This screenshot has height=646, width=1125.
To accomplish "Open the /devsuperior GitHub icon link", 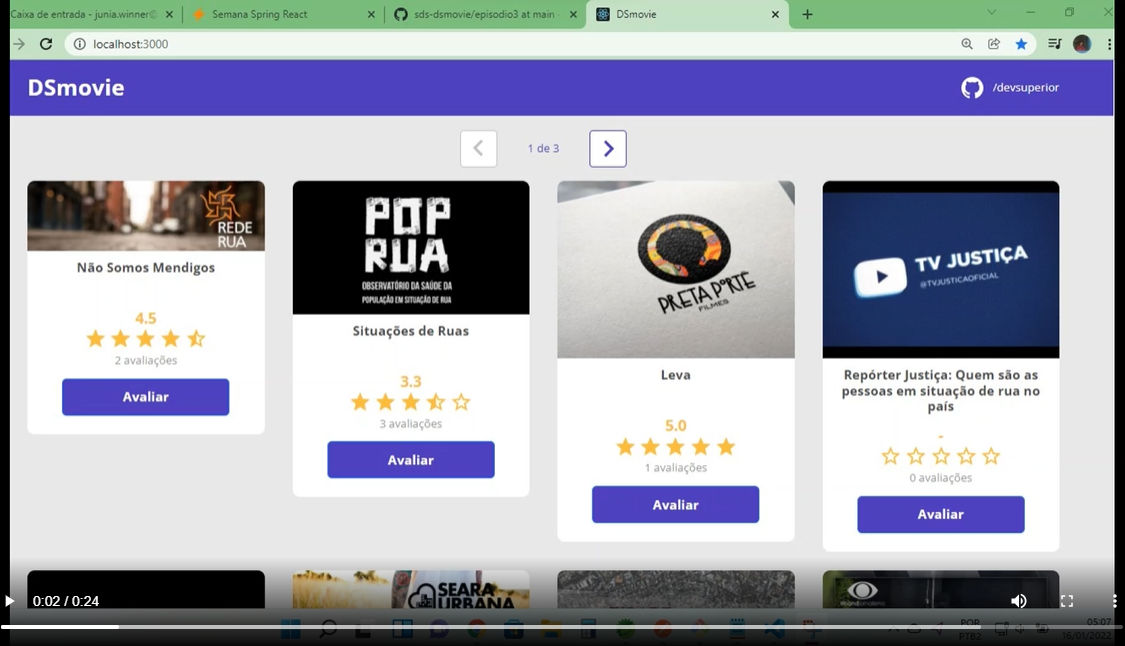I will pyautogui.click(x=972, y=88).
